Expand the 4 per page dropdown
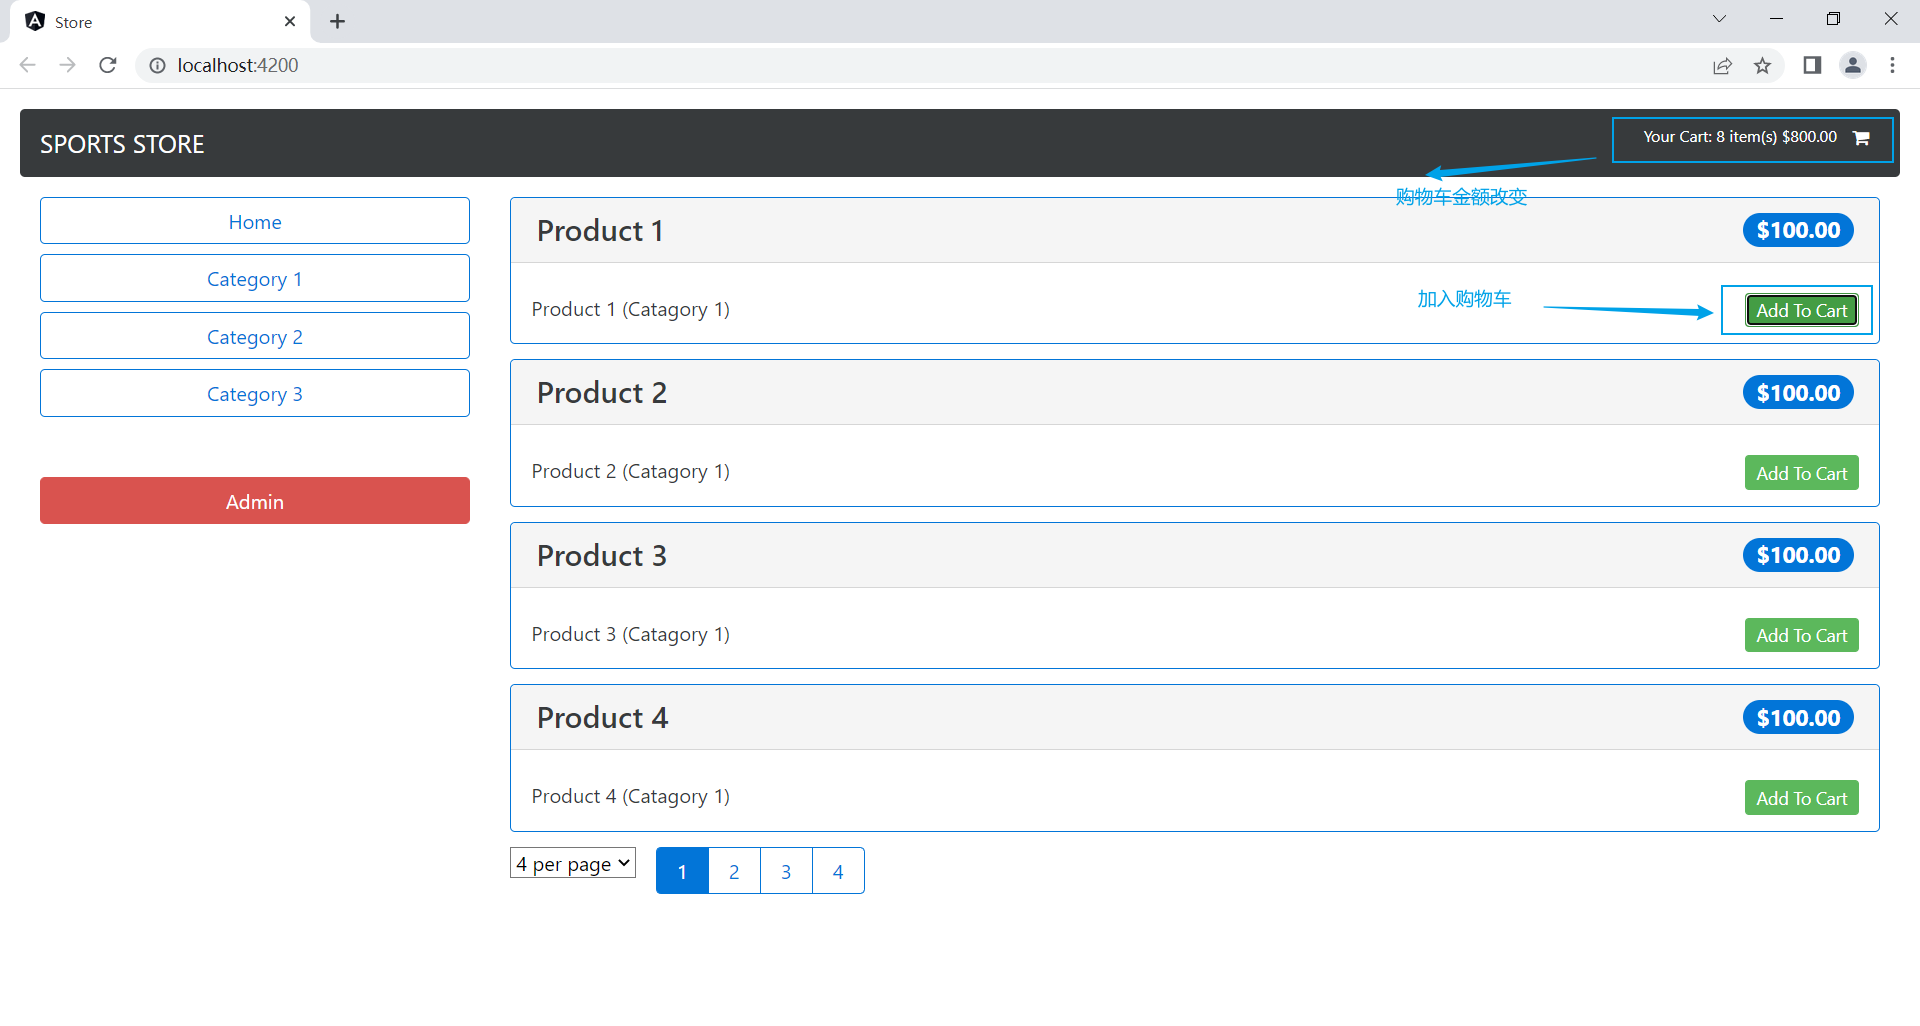 573,863
